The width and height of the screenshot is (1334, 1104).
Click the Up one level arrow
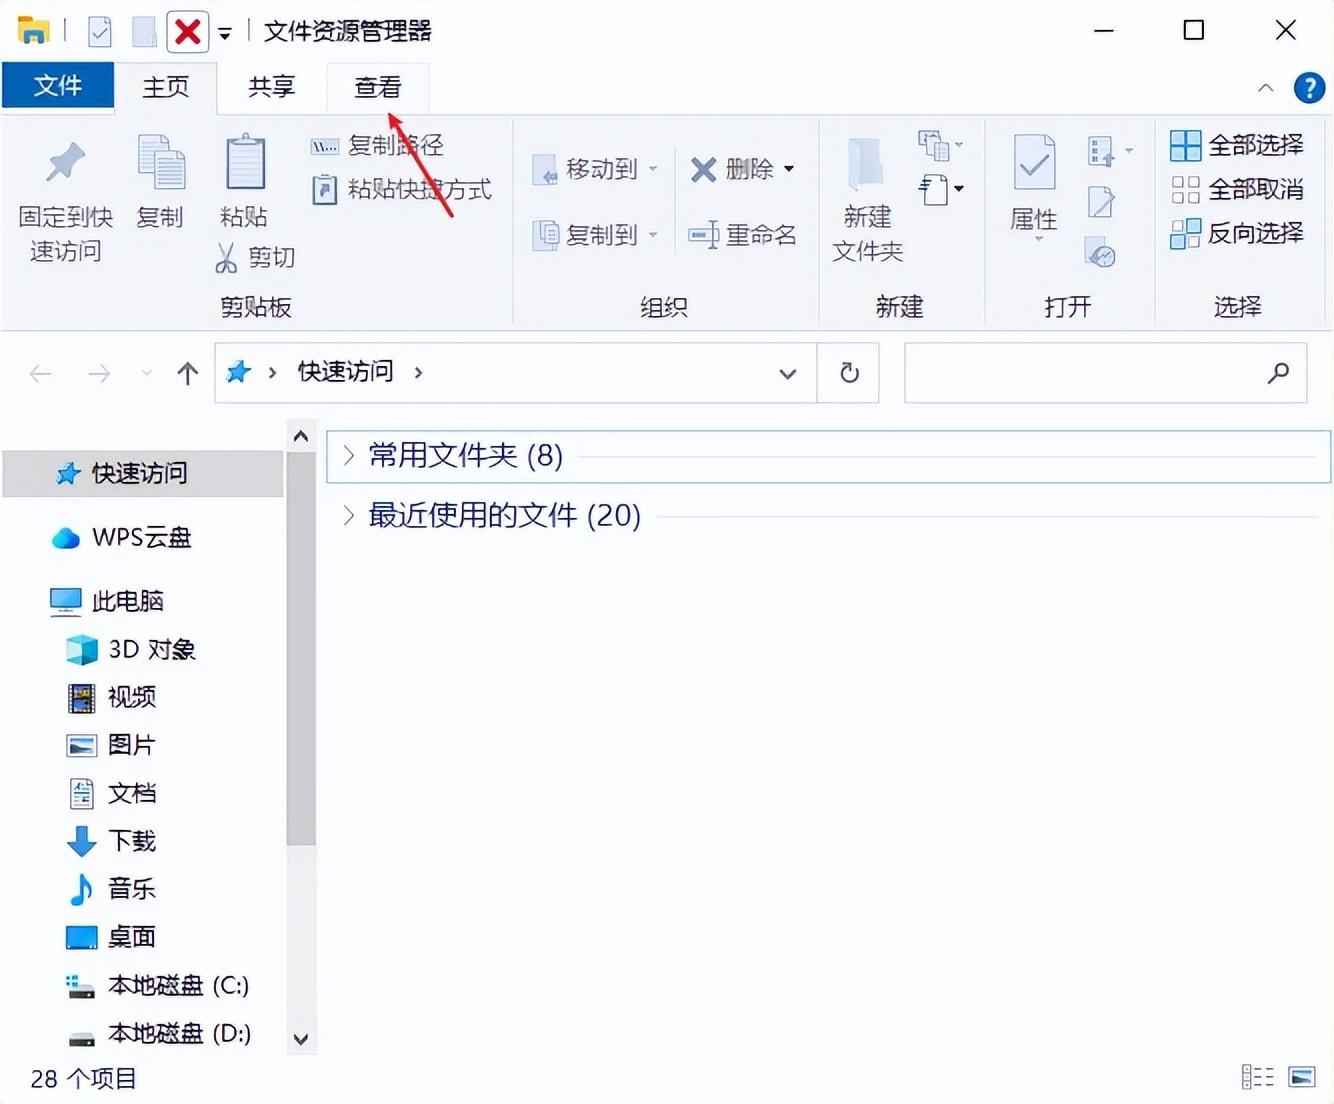(187, 374)
